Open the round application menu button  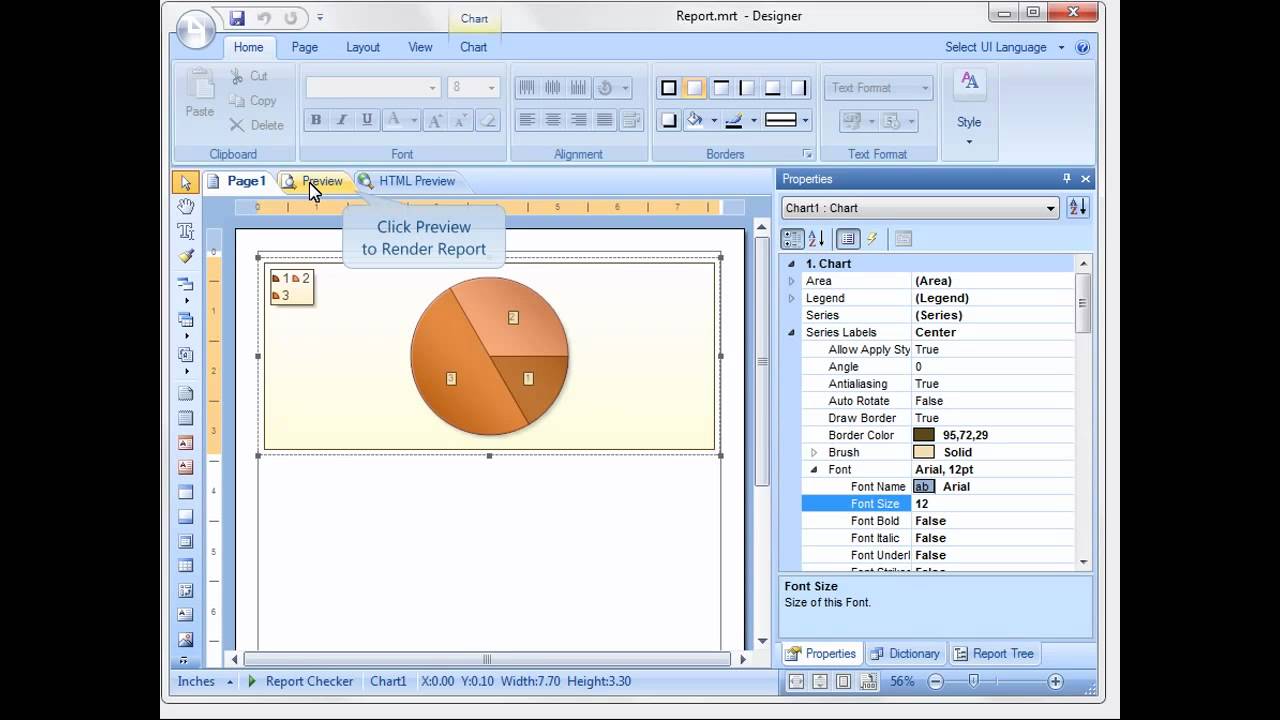point(196,30)
